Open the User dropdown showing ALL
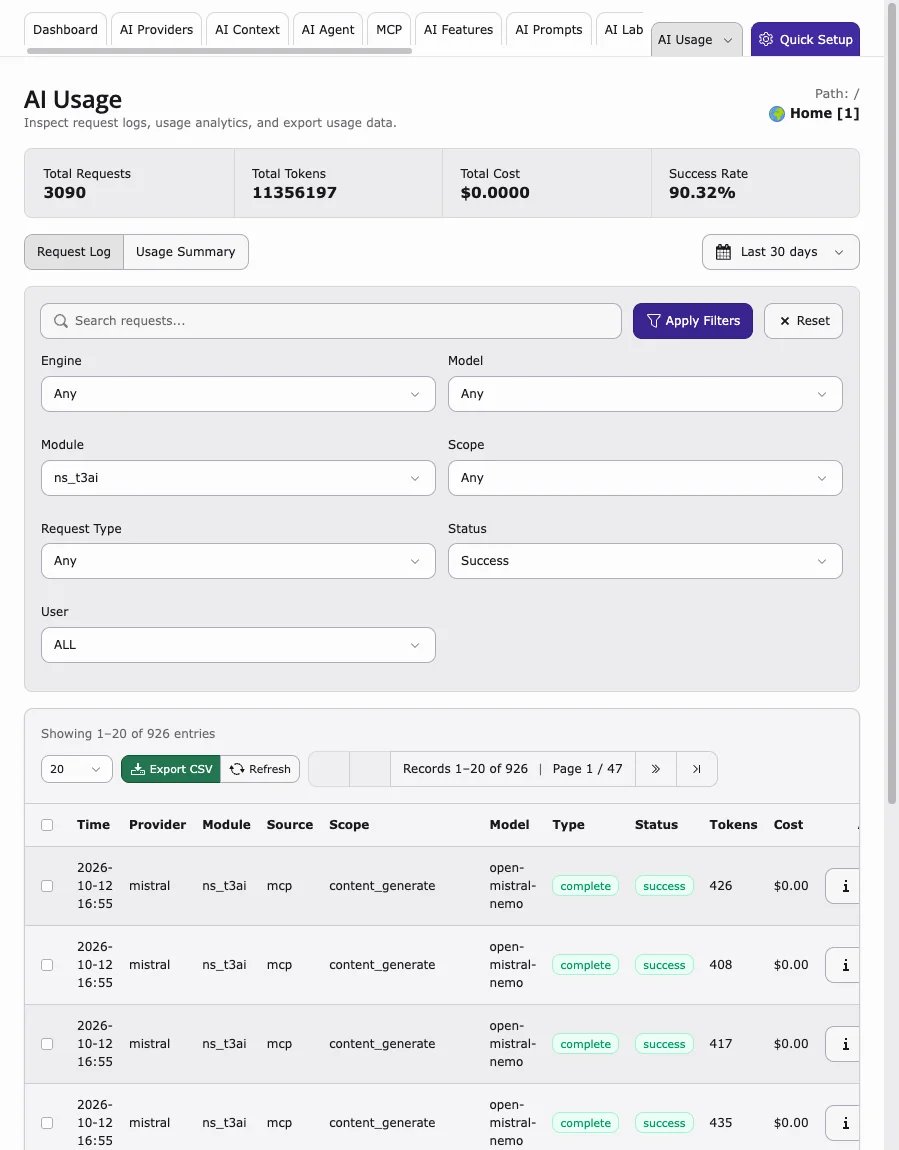The height and width of the screenshot is (1150, 899). point(238,645)
